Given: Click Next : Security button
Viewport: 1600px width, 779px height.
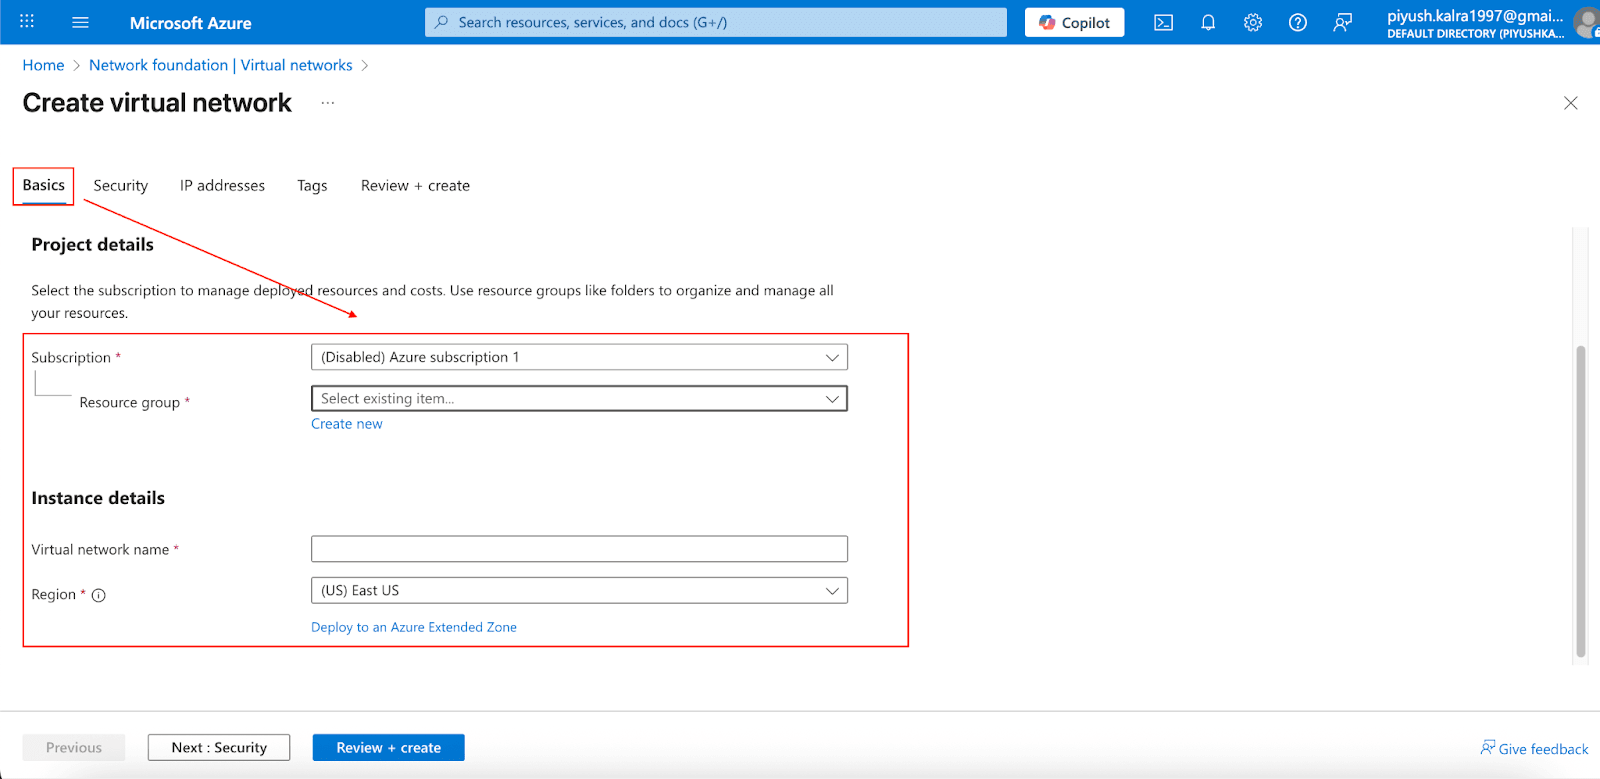Looking at the screenshot, I should [219, 747].
